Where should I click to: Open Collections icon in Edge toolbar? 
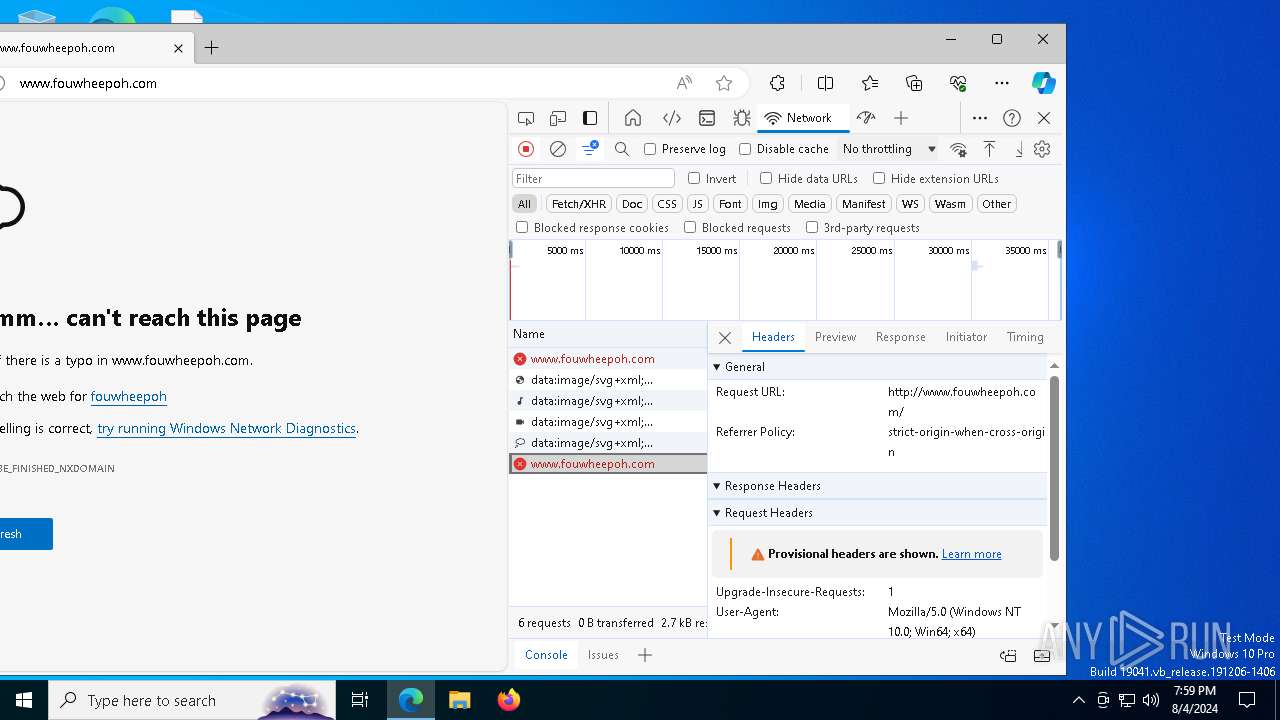914,83
